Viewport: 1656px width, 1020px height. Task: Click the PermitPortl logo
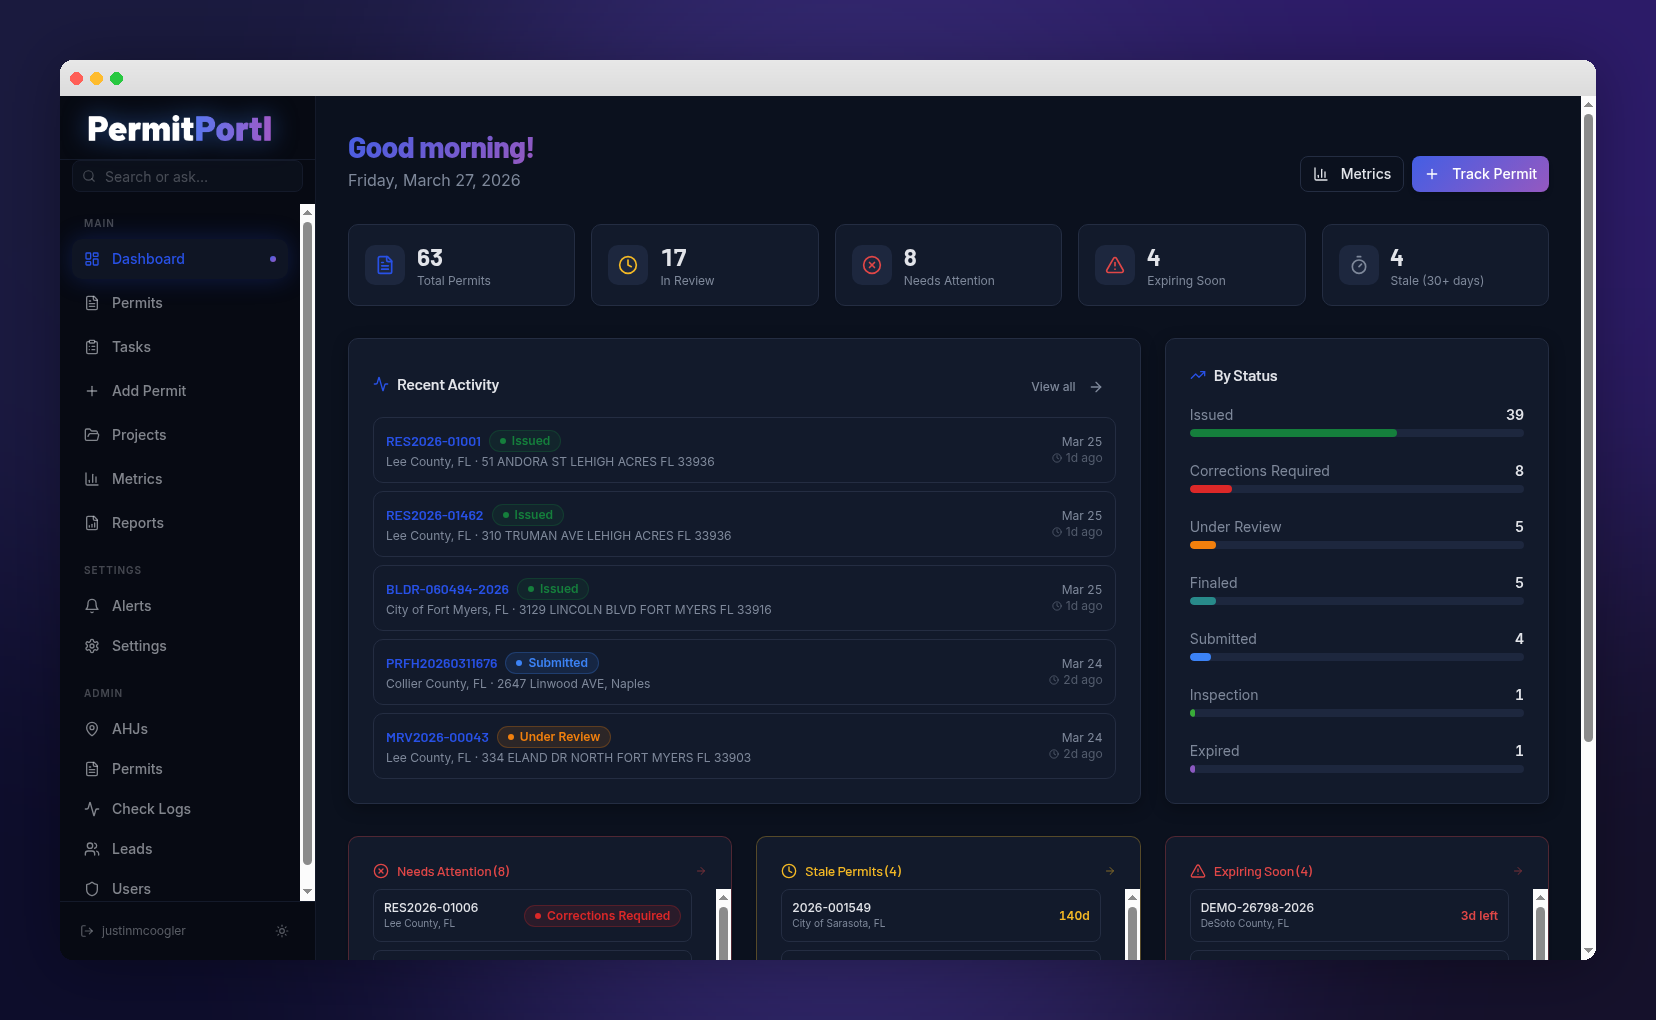pyautogui.click(x=180, y=129)
